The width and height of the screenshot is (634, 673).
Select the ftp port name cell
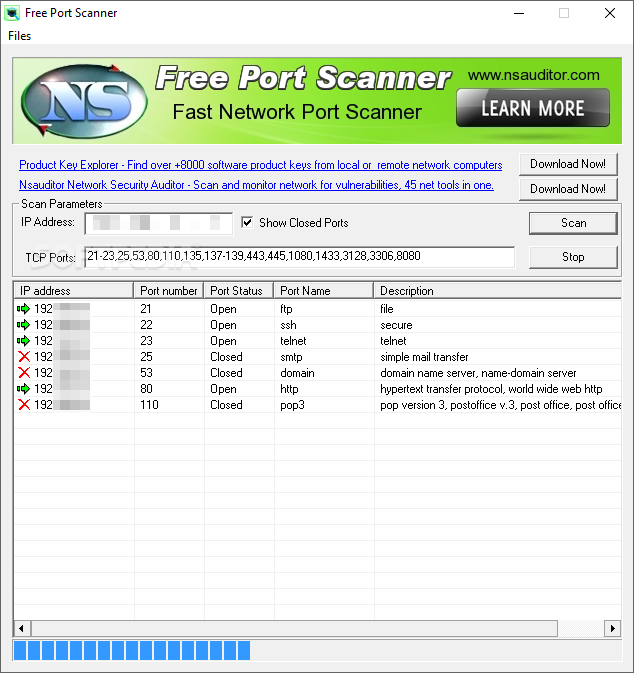coord(286,309)
